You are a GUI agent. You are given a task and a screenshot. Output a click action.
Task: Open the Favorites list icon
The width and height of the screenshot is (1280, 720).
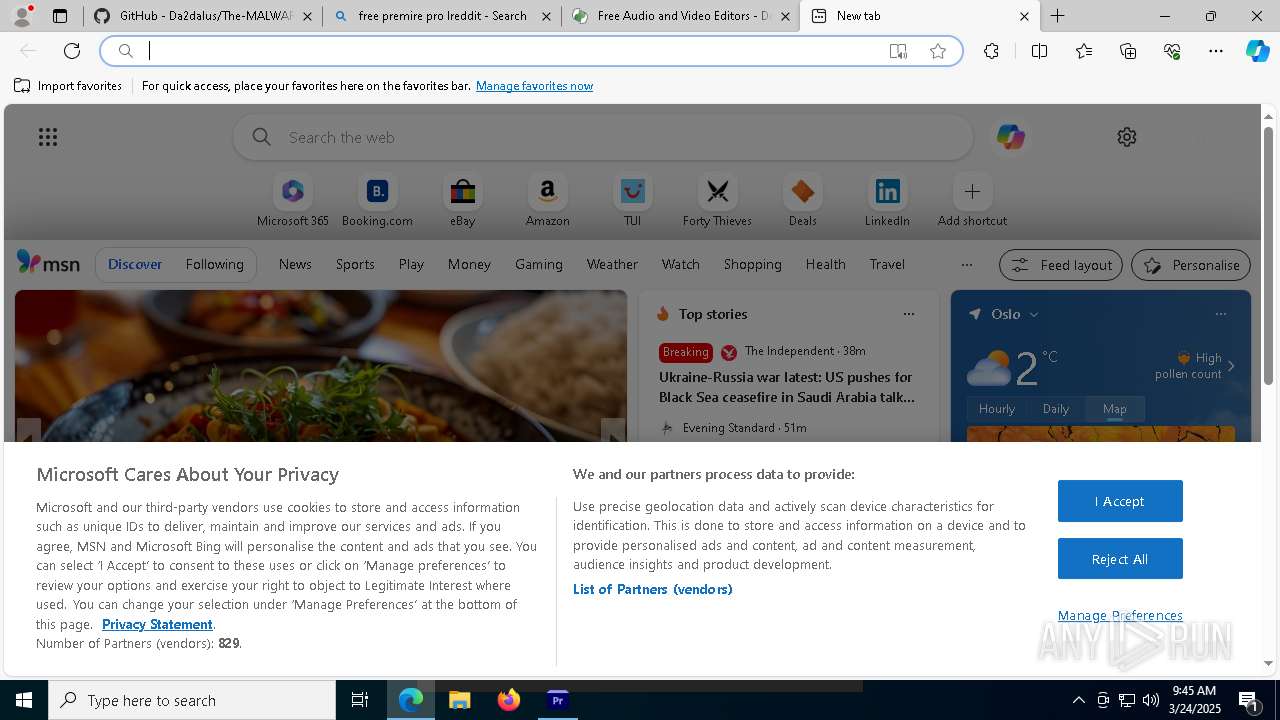pos(1084,51)
